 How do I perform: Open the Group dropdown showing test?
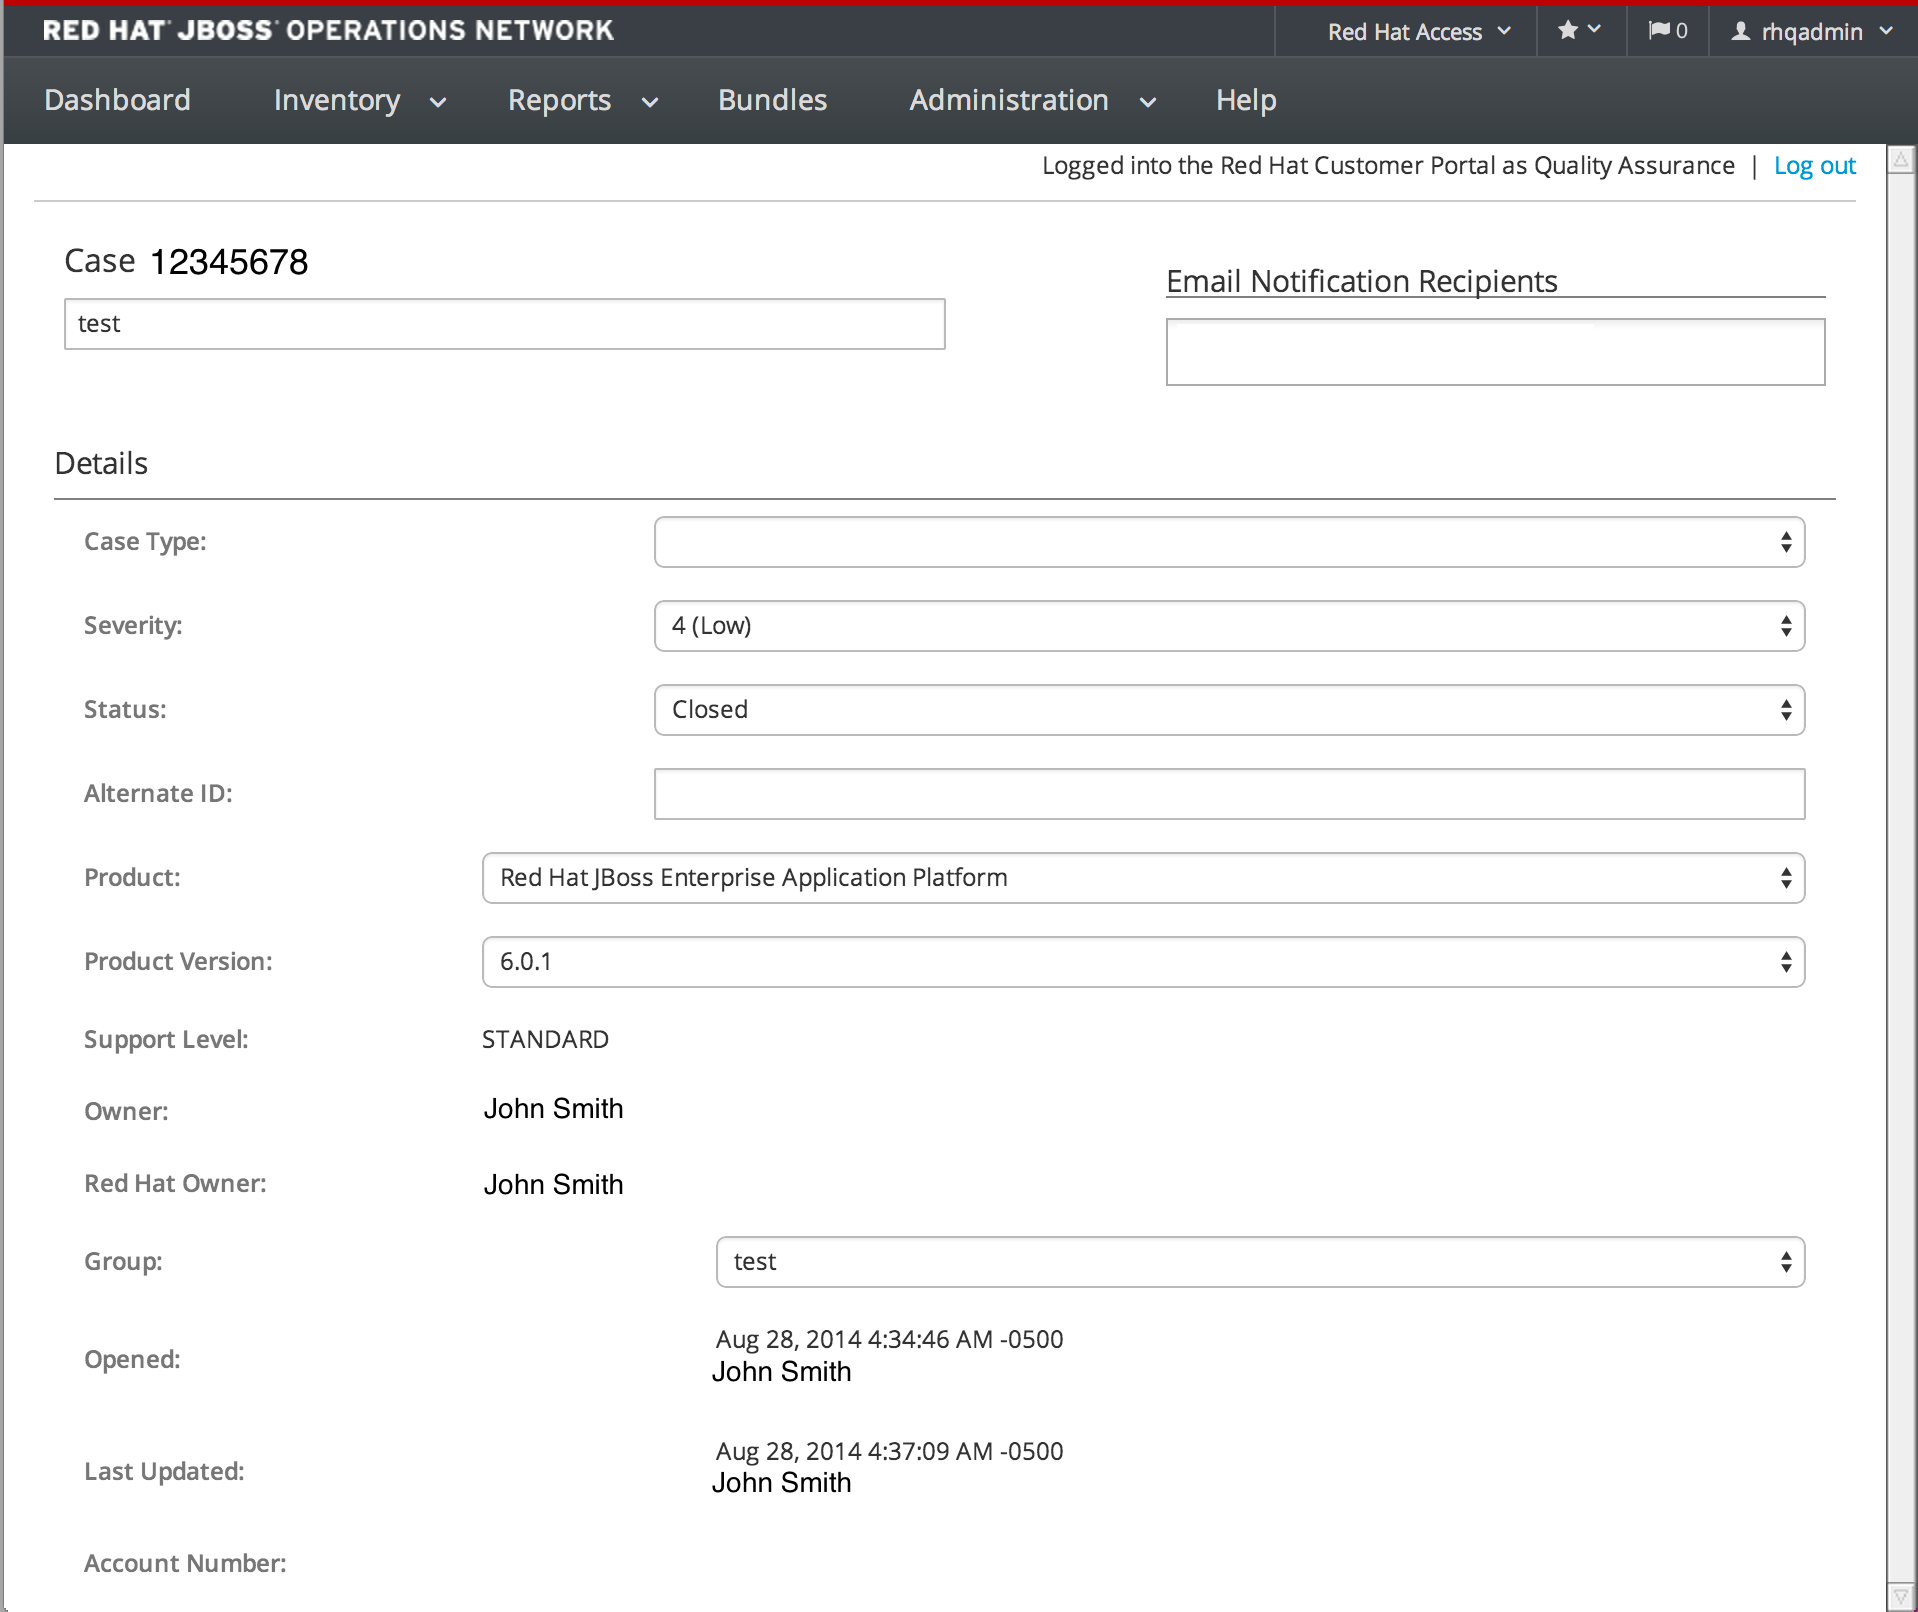coord(1260,1262)
